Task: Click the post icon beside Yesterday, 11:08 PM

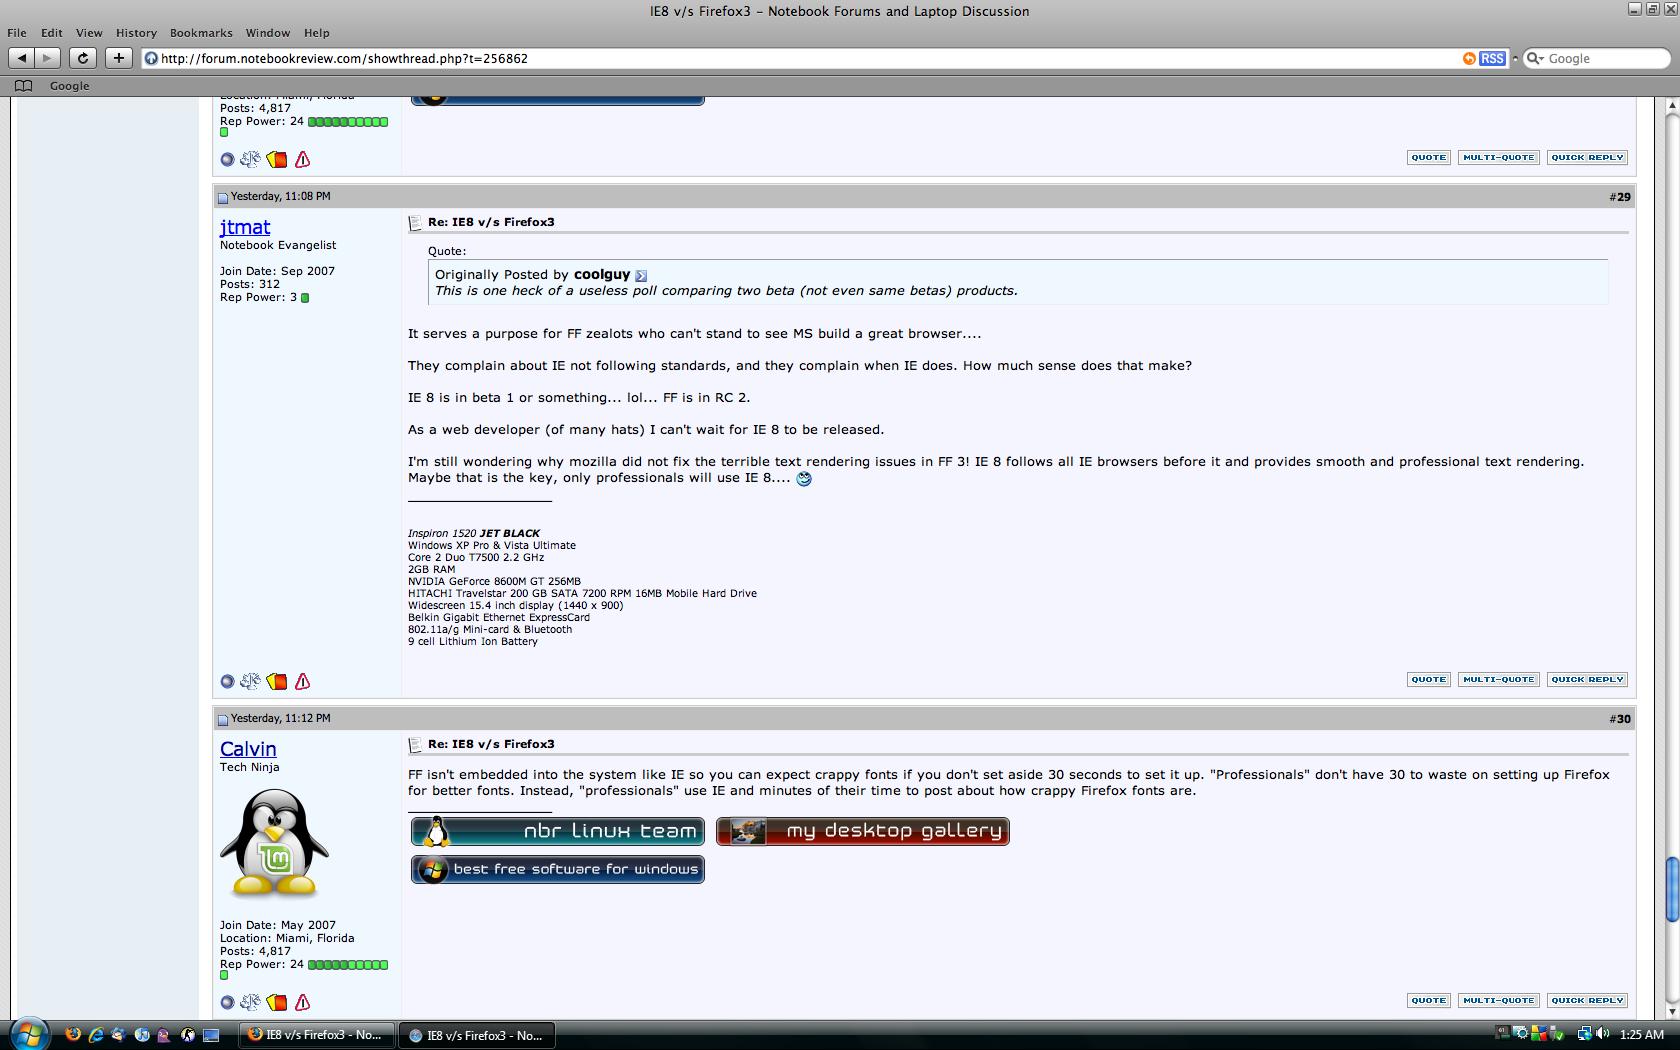Action: pyautogui.click(x=223, y=197)
